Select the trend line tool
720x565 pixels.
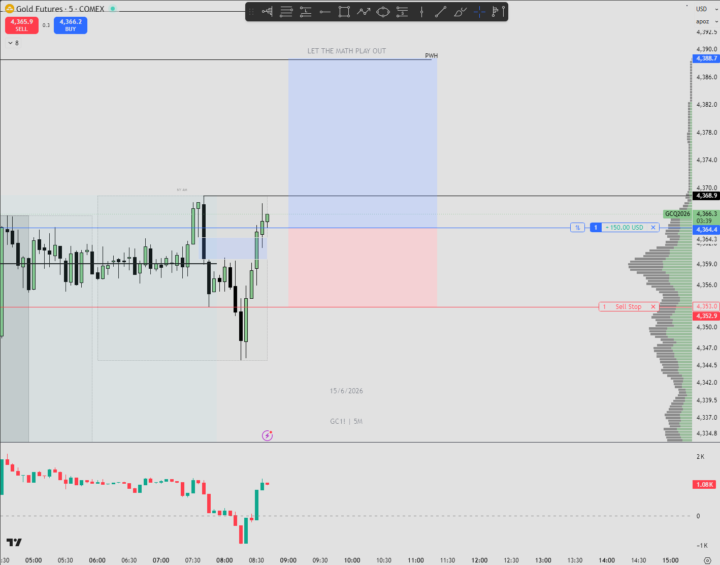pyautogui.click(x=440, y=12)
